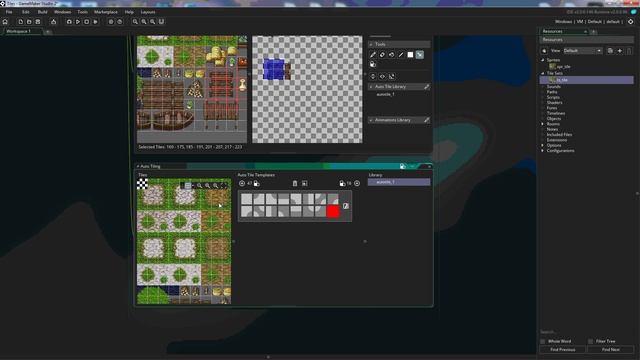This screenshot has height=360, width=640.
Task: Expand the Options folder
Action: 543,145
